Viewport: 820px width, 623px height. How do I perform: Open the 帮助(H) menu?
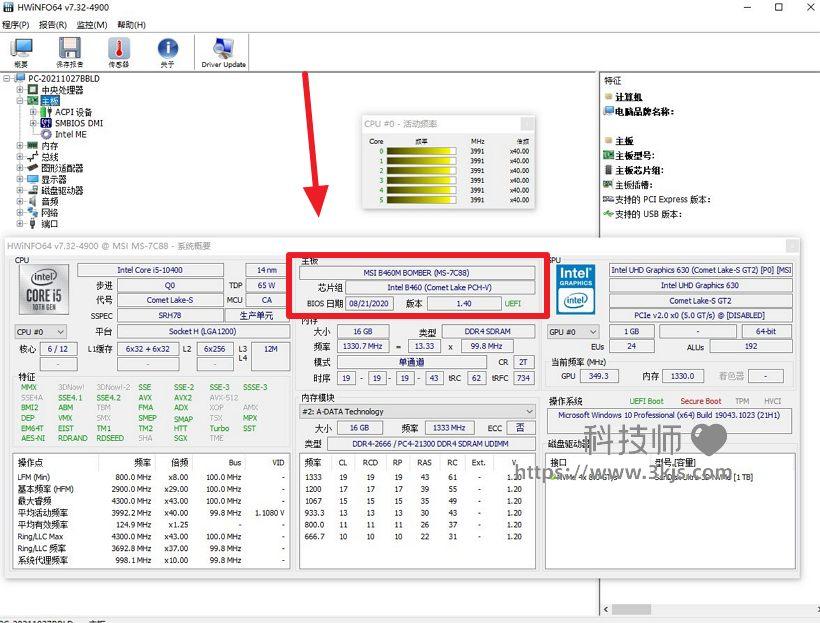pyautogui.click(x=131, y=25)
